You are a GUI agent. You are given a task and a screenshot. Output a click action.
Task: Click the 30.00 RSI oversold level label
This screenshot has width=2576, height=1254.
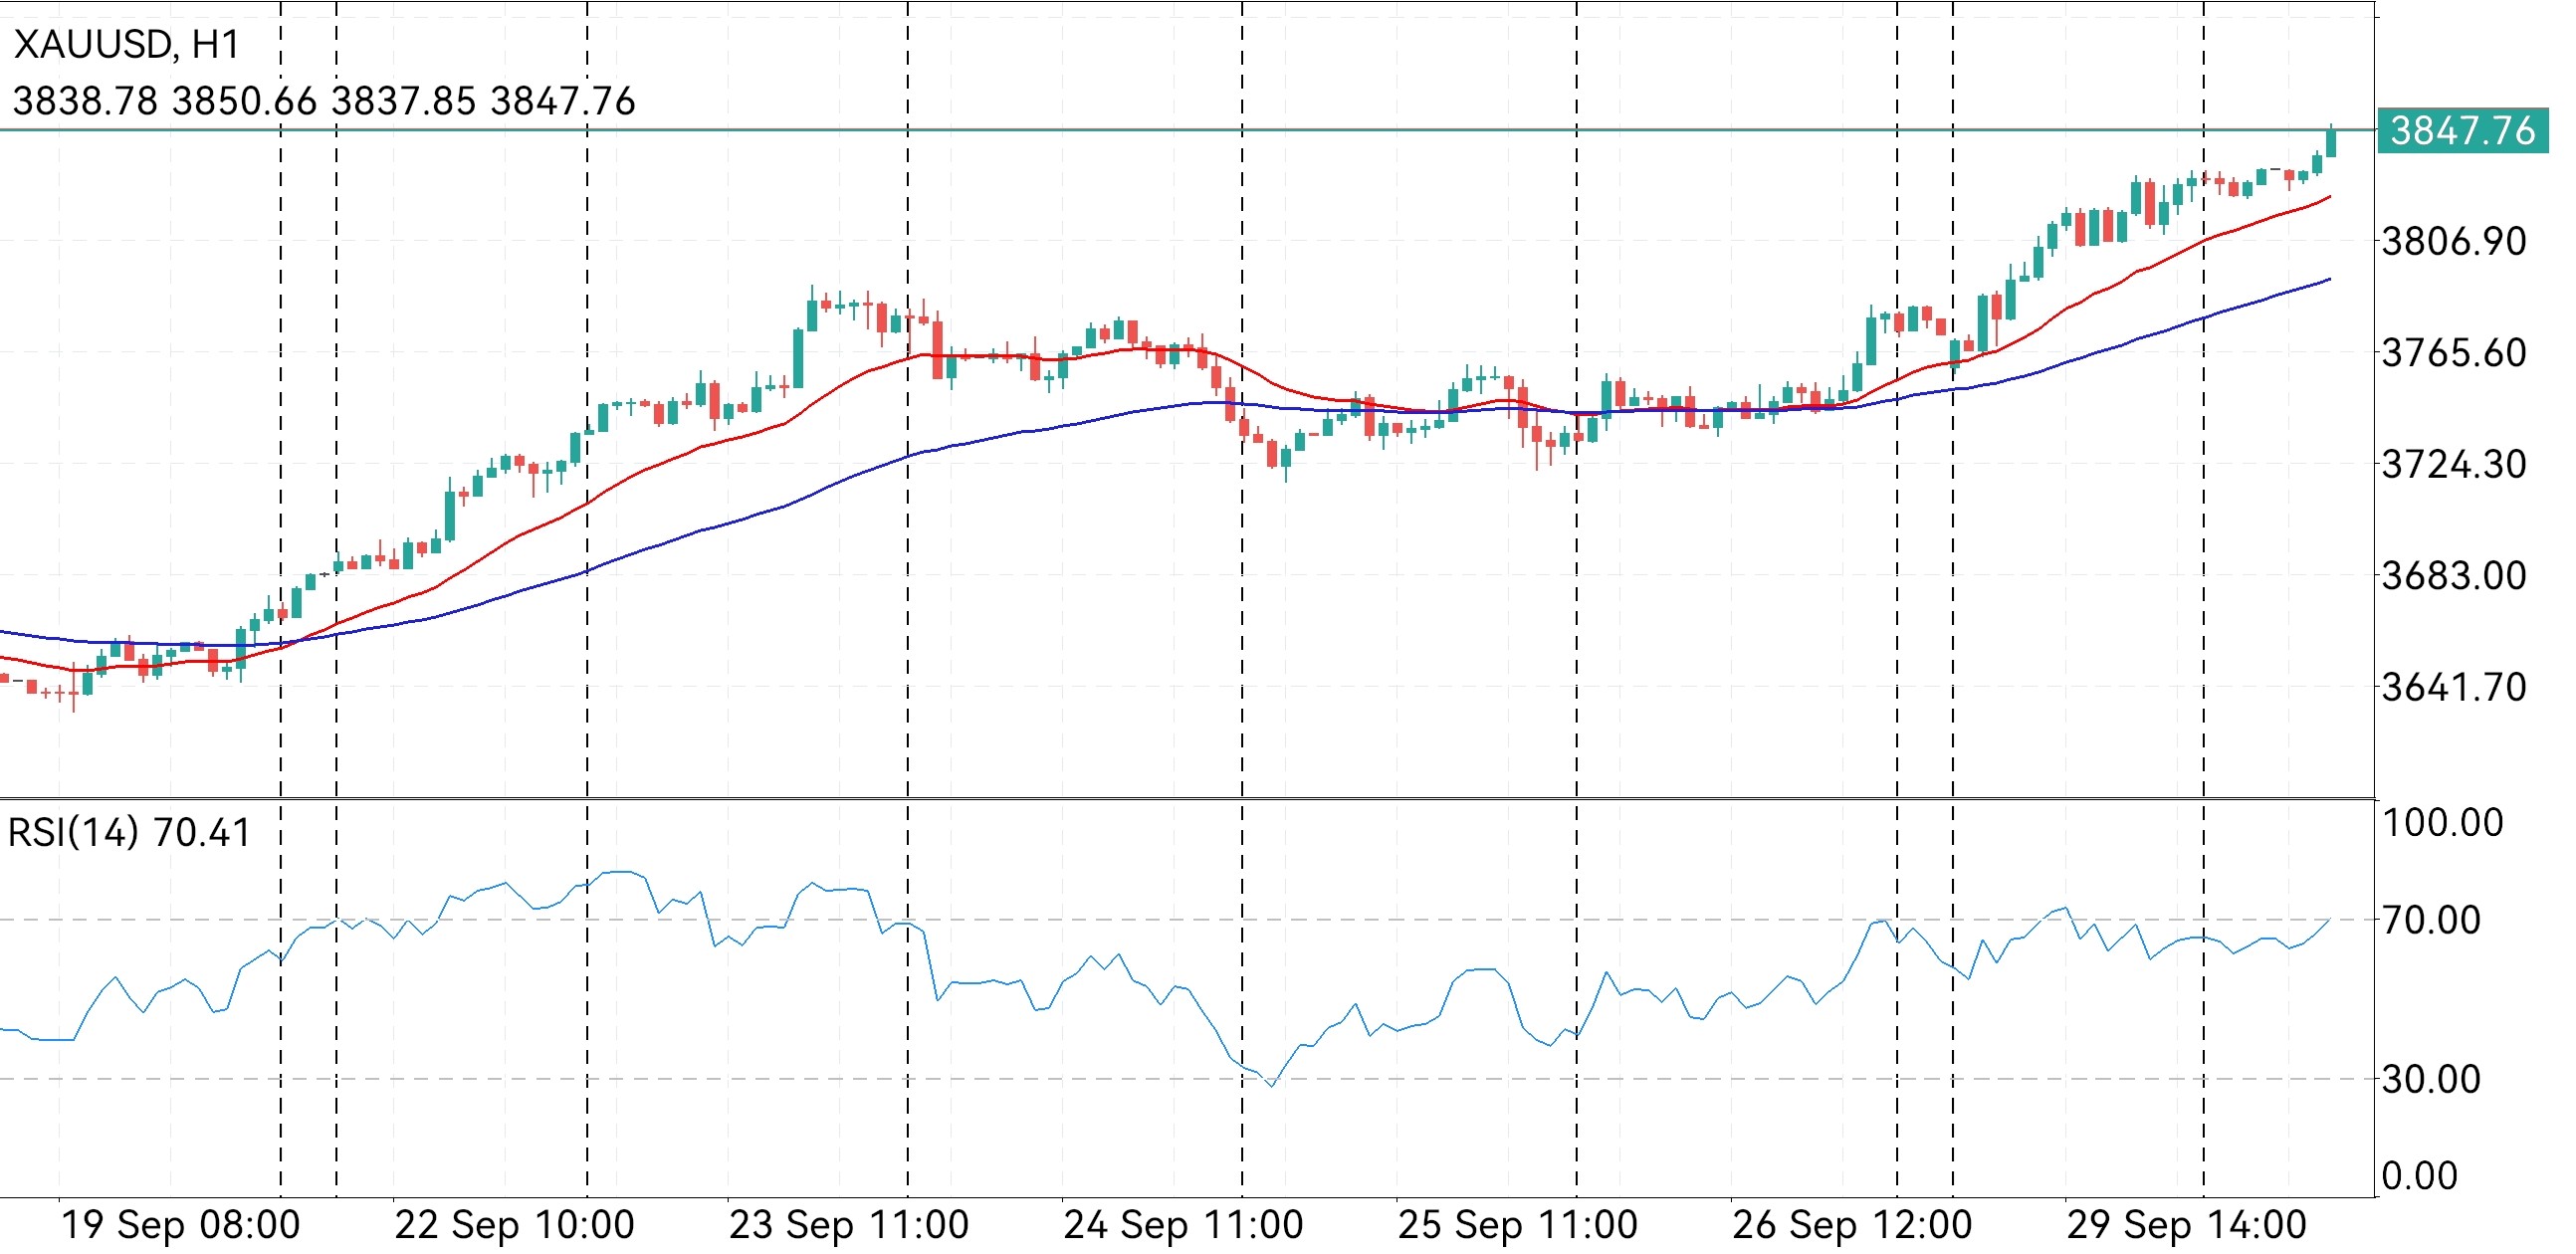2430,1079
